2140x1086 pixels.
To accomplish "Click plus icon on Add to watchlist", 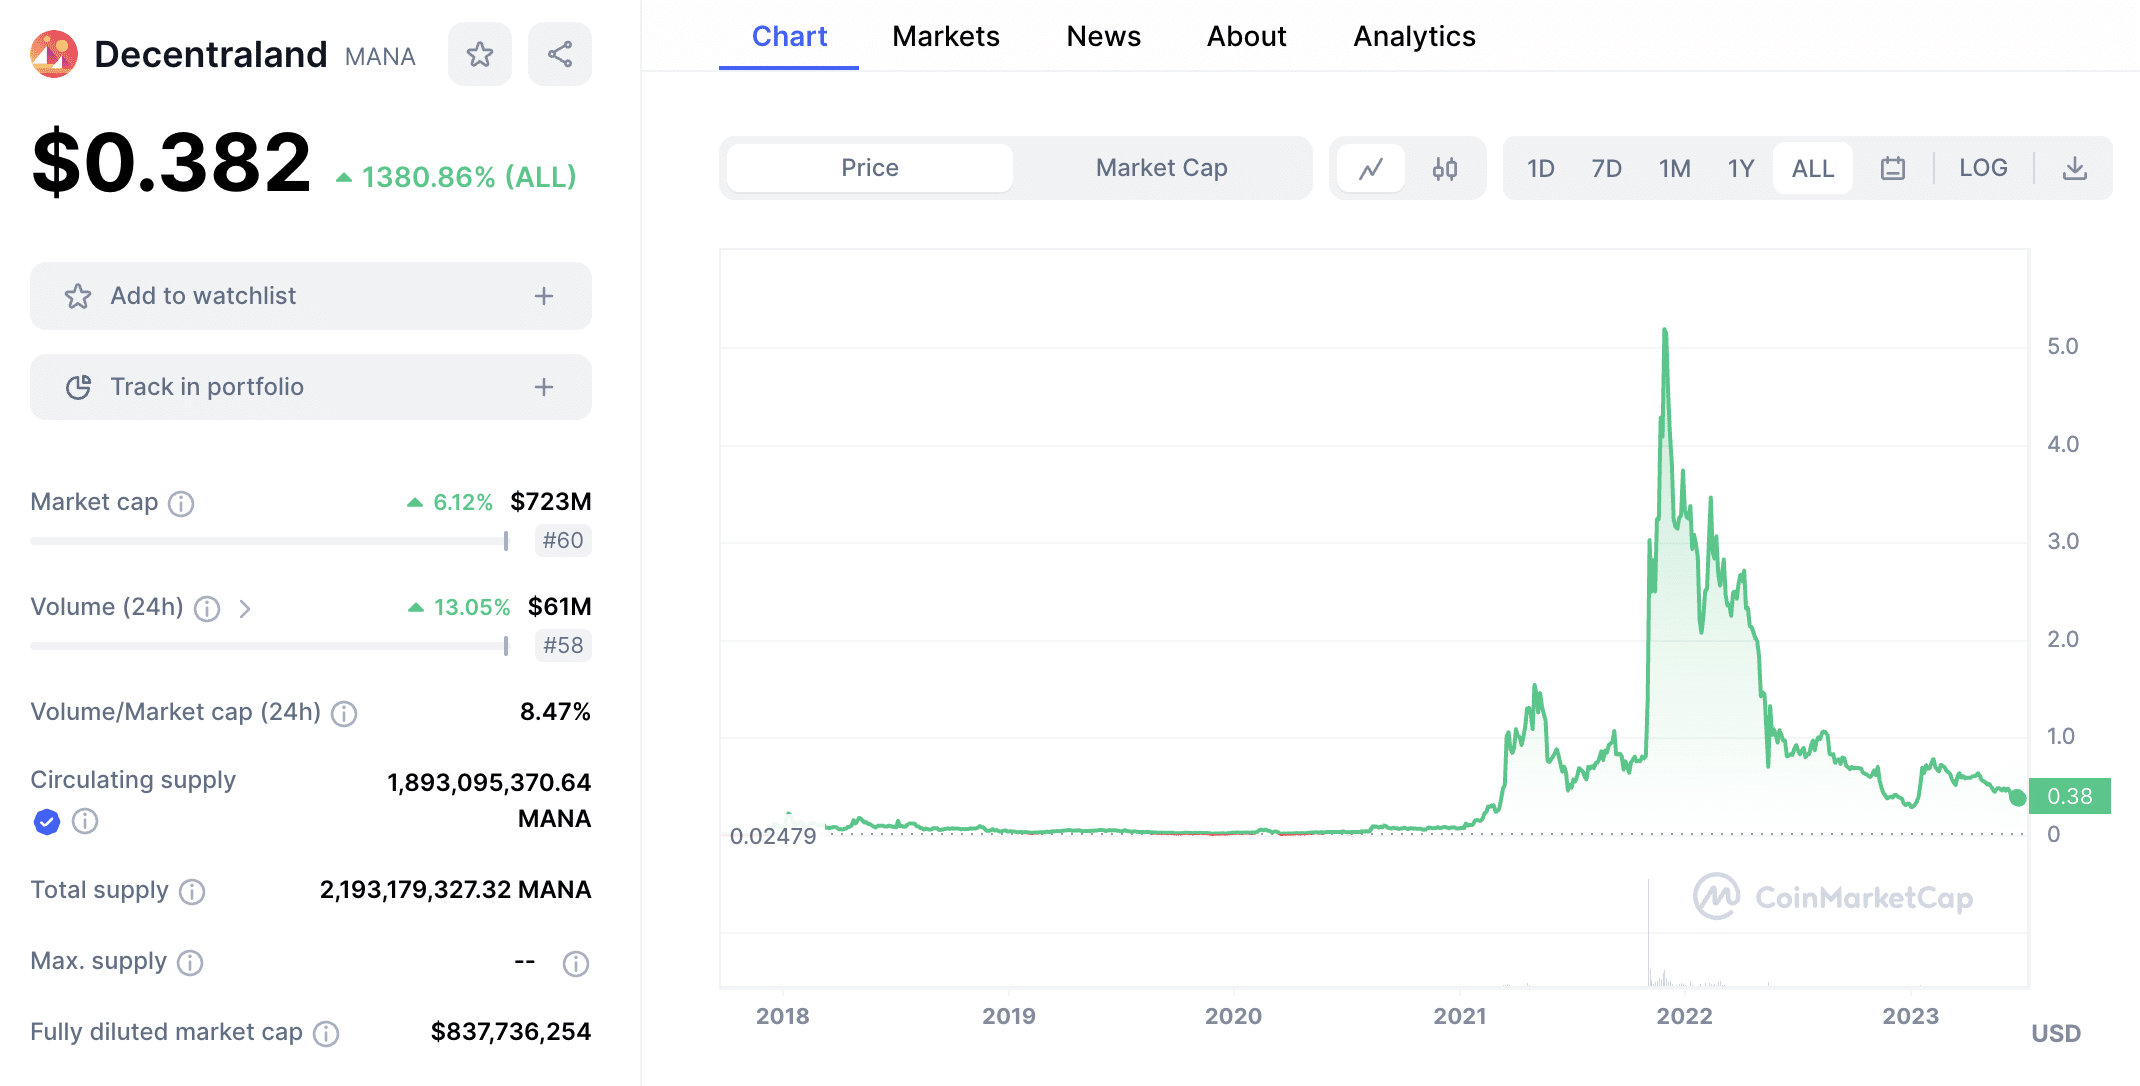I will pos(544,296).
